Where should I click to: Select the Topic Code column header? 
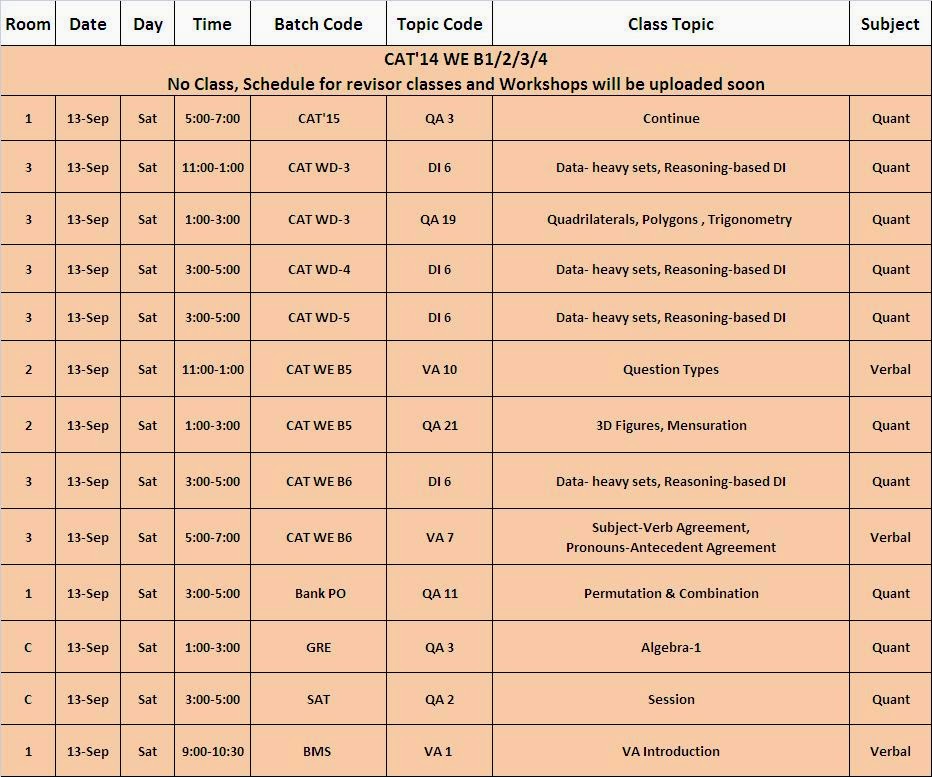click(439, 24)
